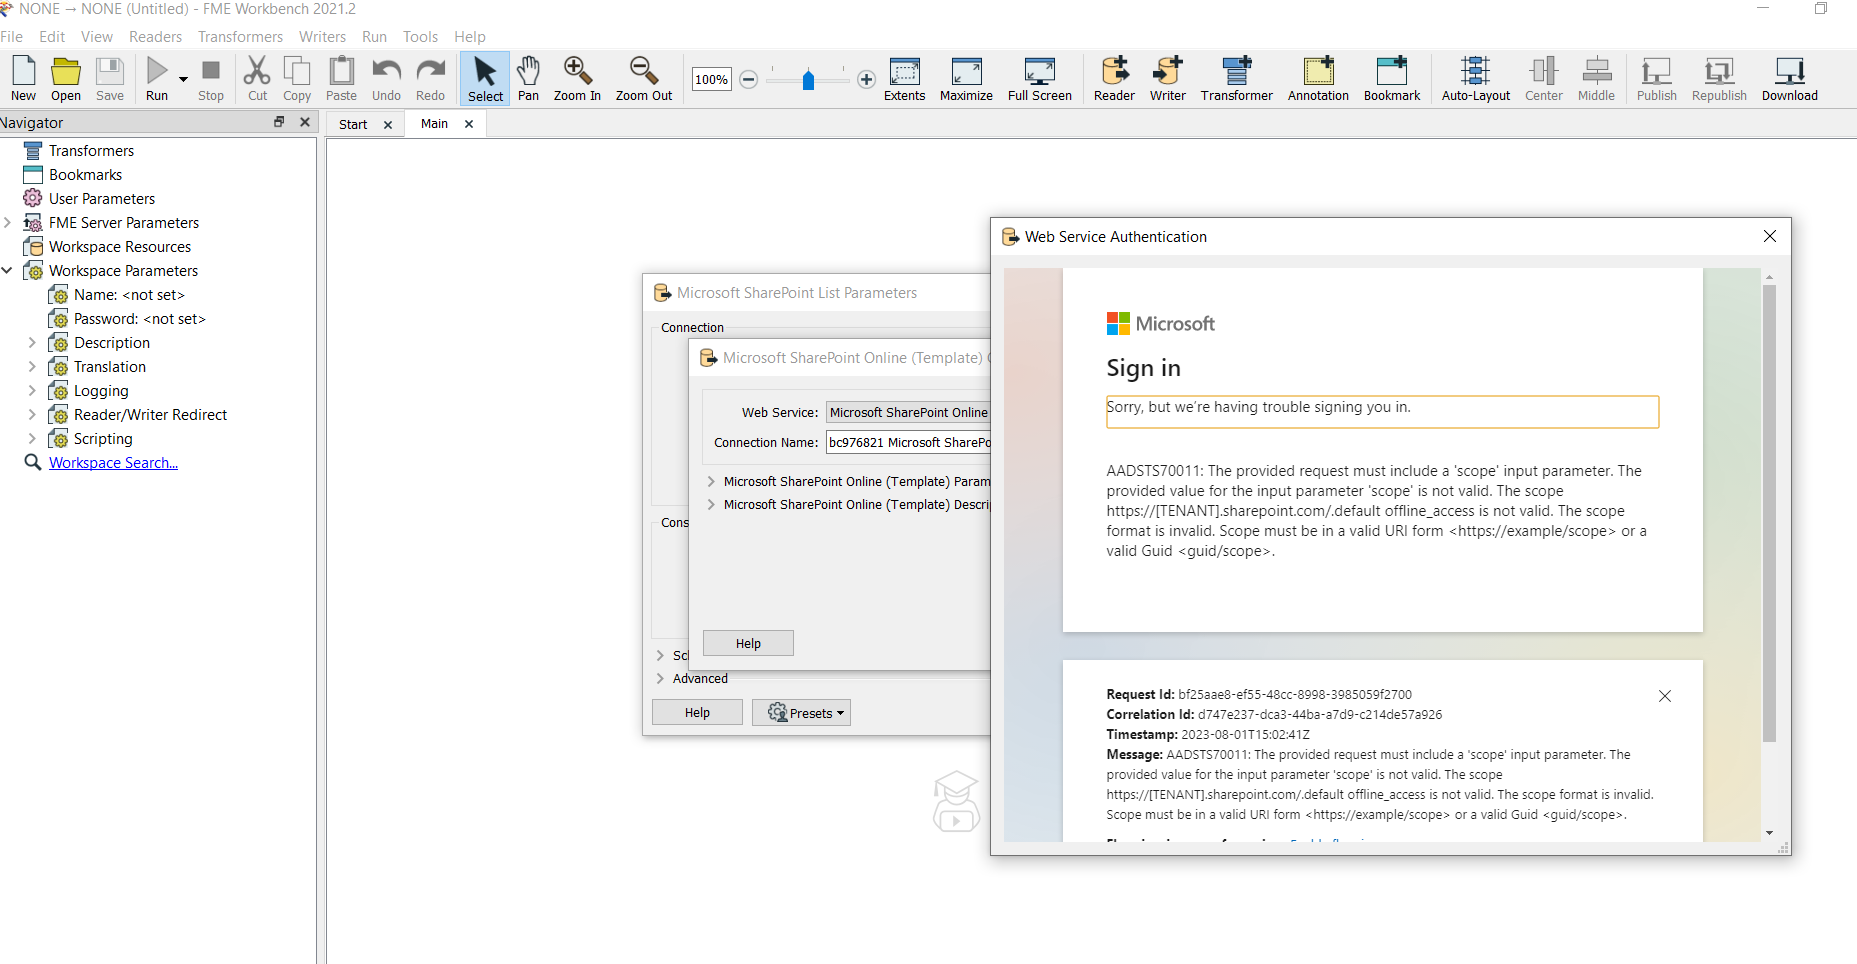Add a Bookmark using toolbar icon
Screen dimensions: 1857x964
[x=1392, y=79]
